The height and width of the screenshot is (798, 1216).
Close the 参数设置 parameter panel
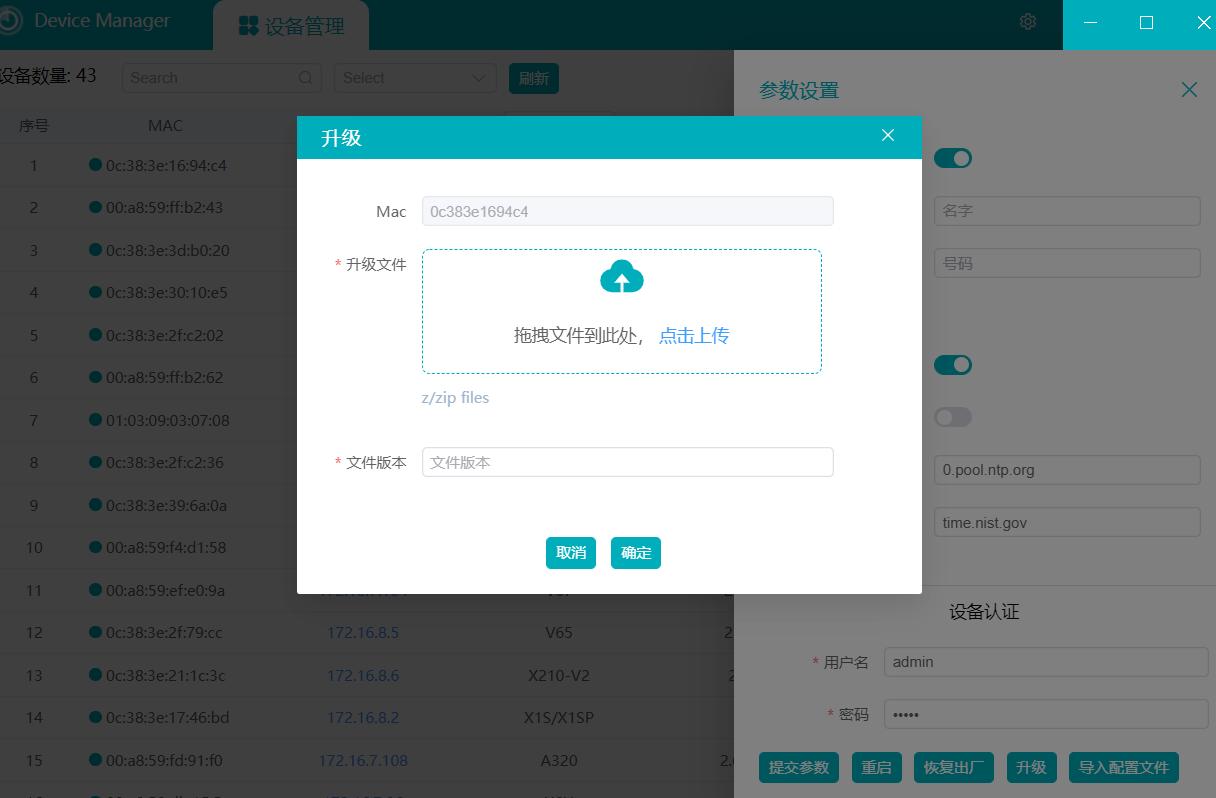pyautogui.click(x=1189, y=89)
